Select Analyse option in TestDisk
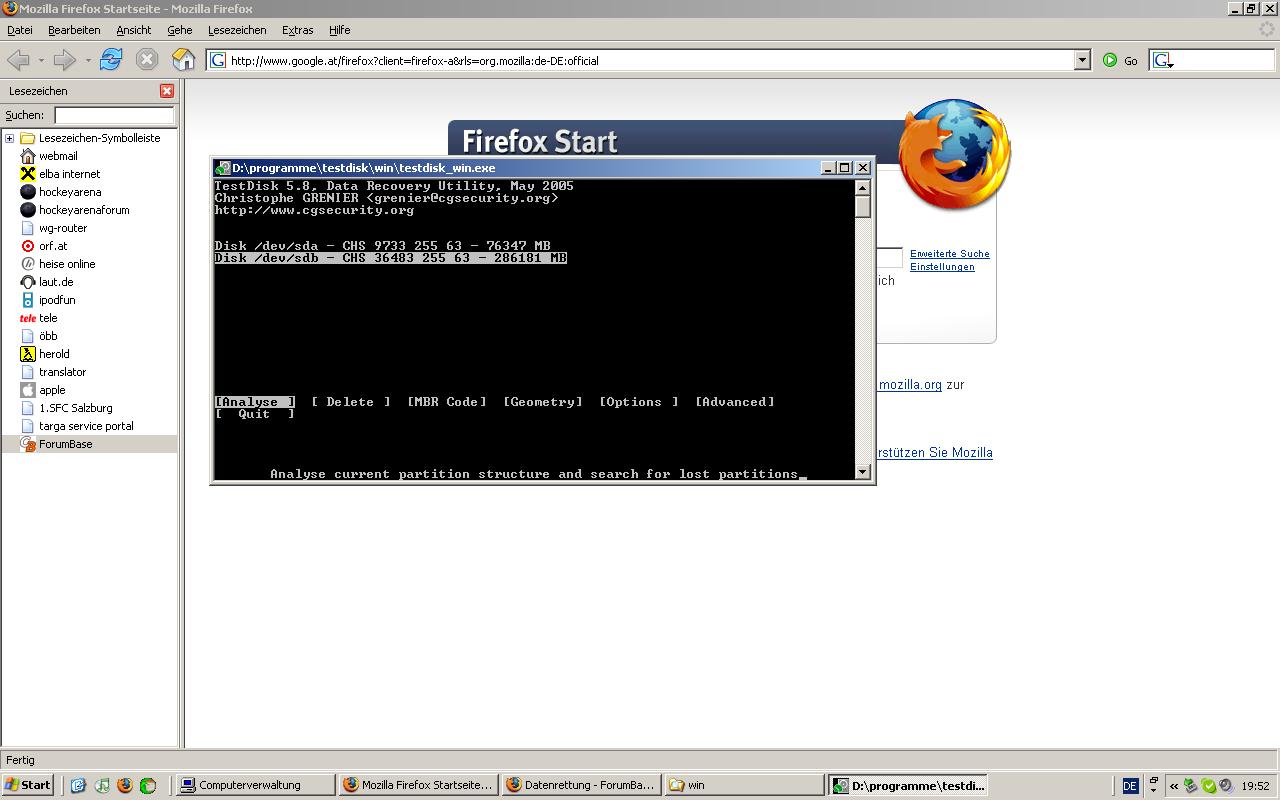 (255, 402)
